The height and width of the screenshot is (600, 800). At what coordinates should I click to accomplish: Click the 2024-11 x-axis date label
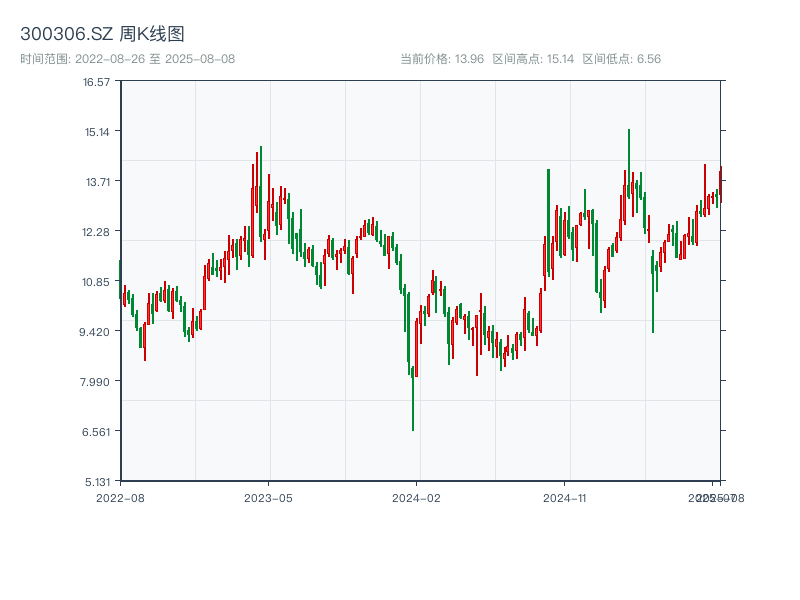tap(564, 497)
